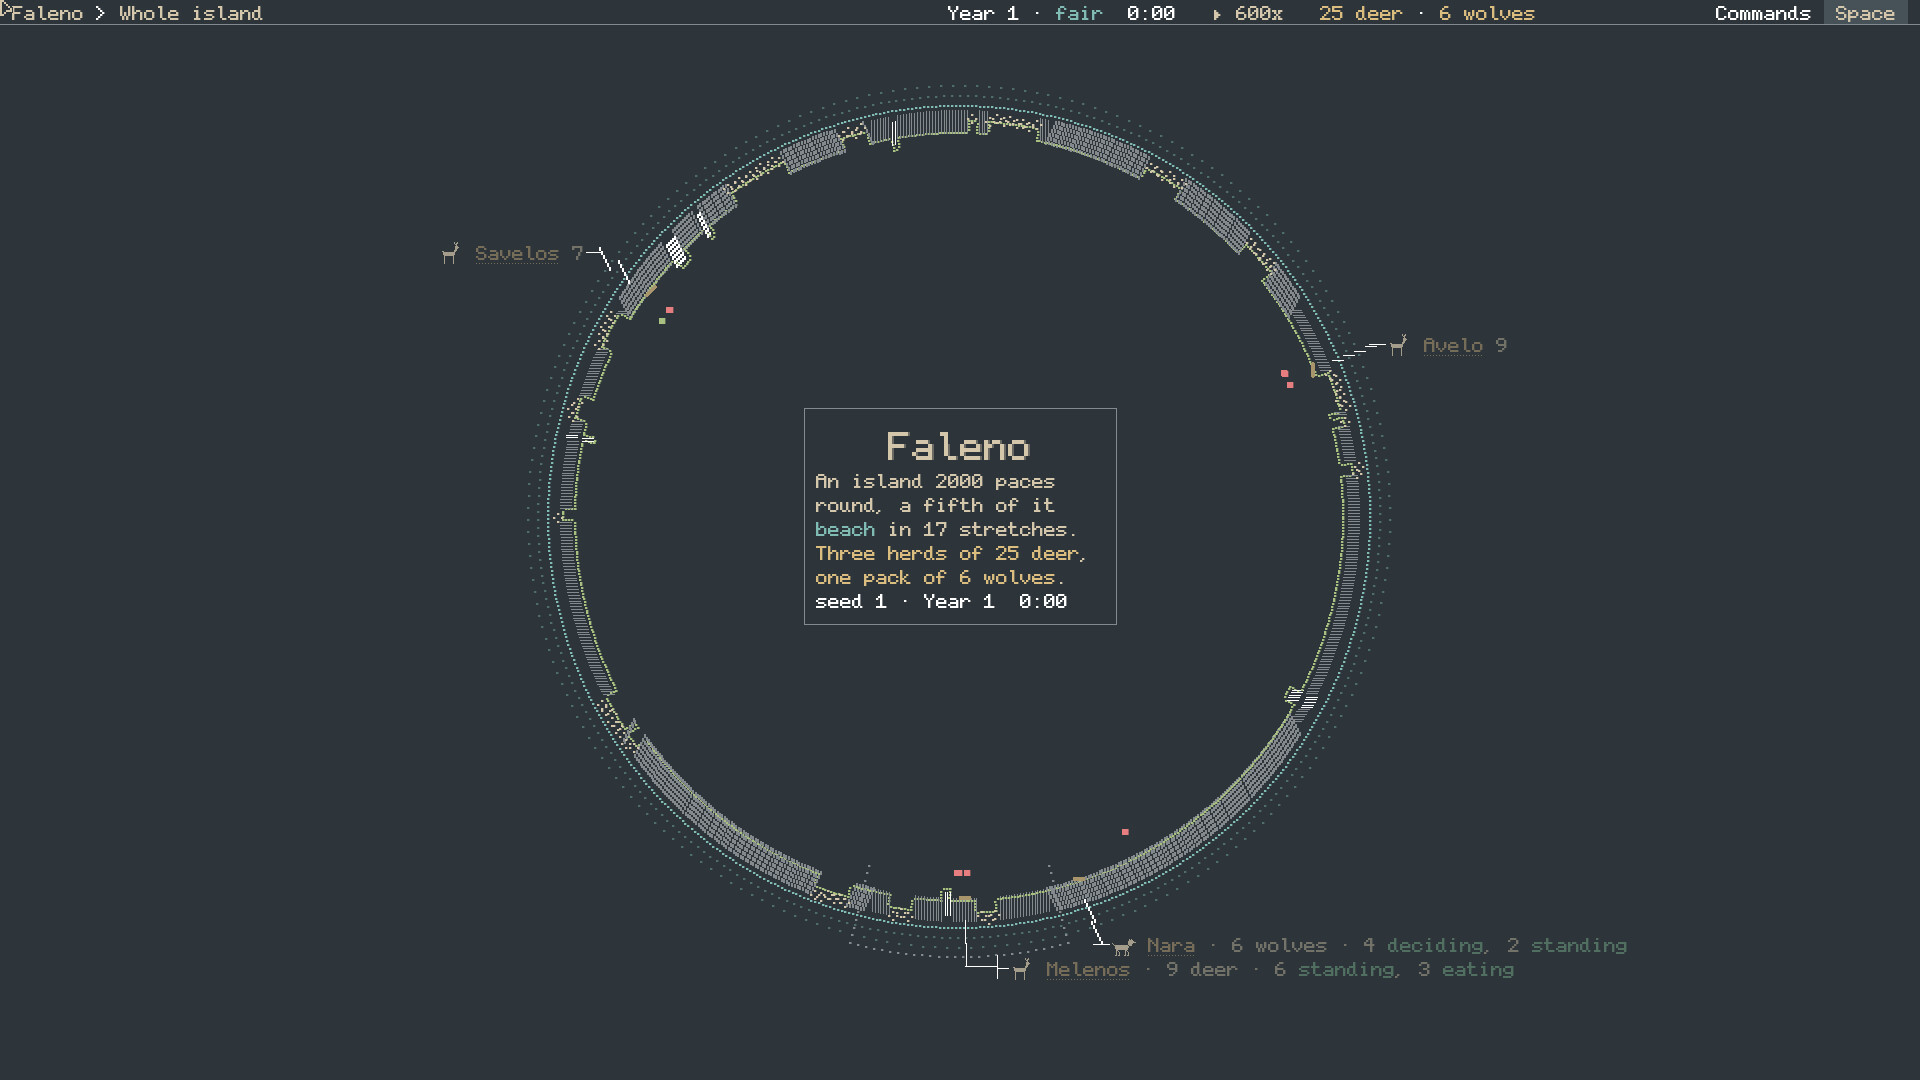Screen dimensions: 1920x1080
Task: Click the beach word in the info card
Action: click(x=844, y=530)
